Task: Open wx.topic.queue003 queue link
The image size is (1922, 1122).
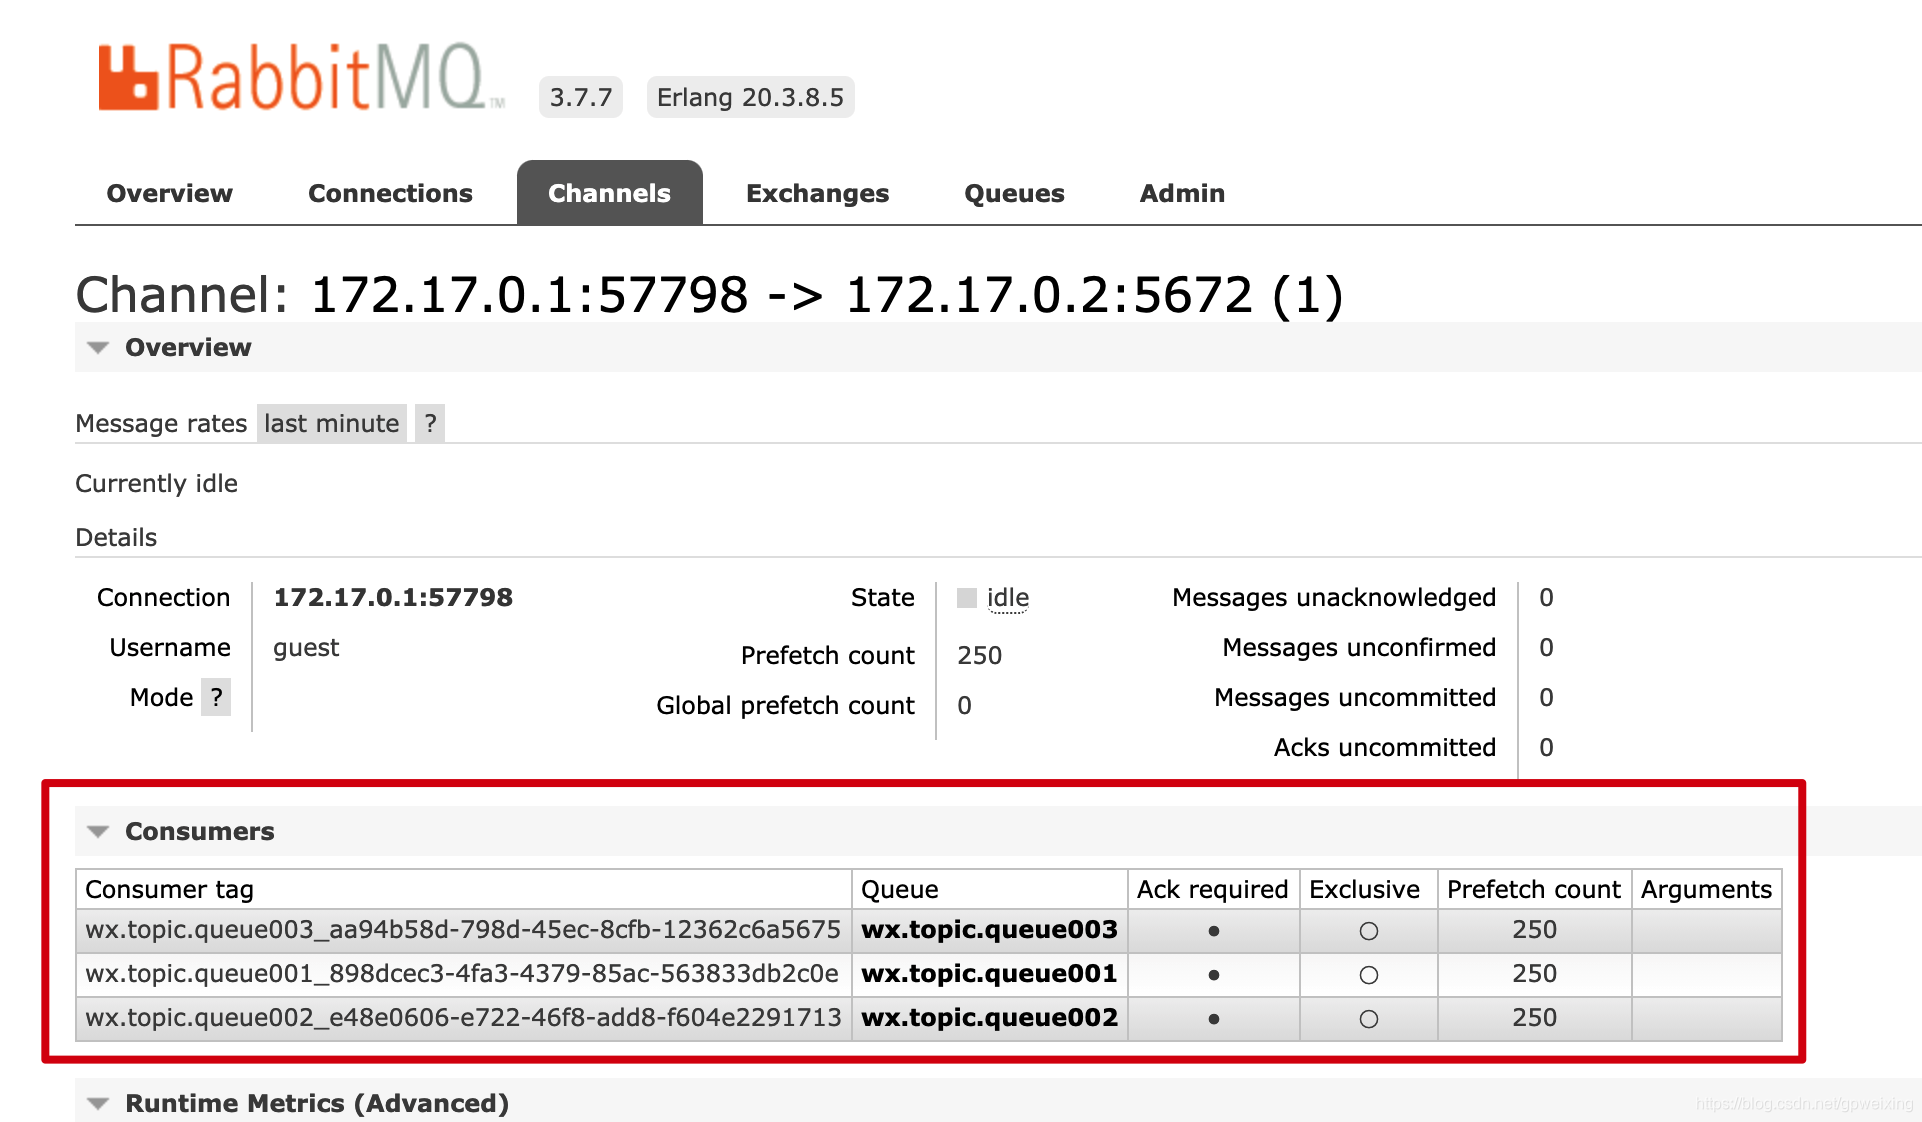Action: (x=989, y=929)
